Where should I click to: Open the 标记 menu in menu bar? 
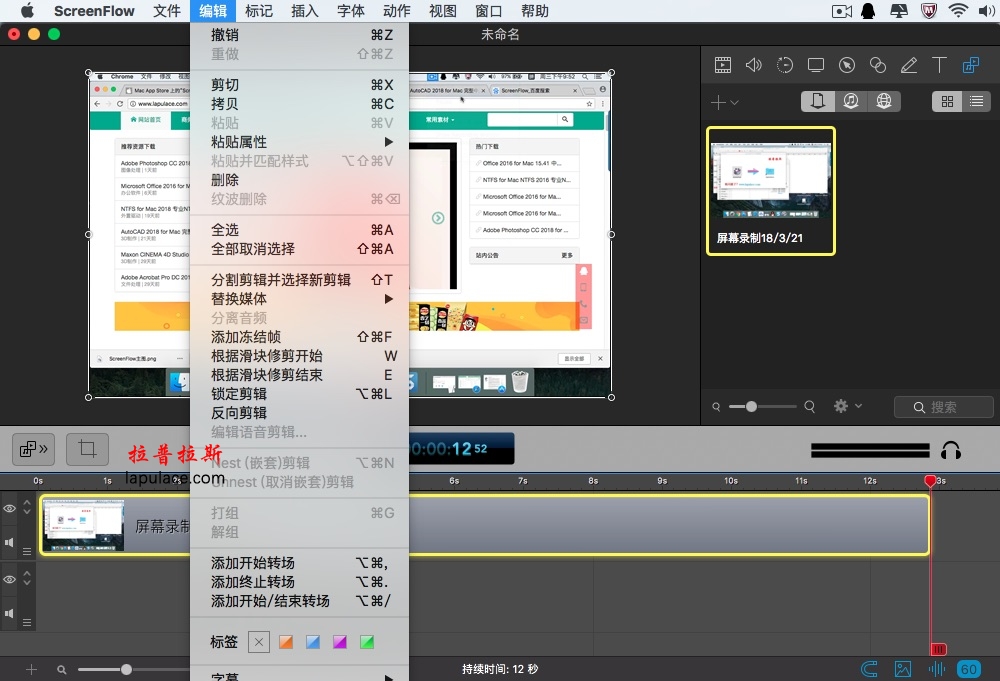(x=259, y=11)
